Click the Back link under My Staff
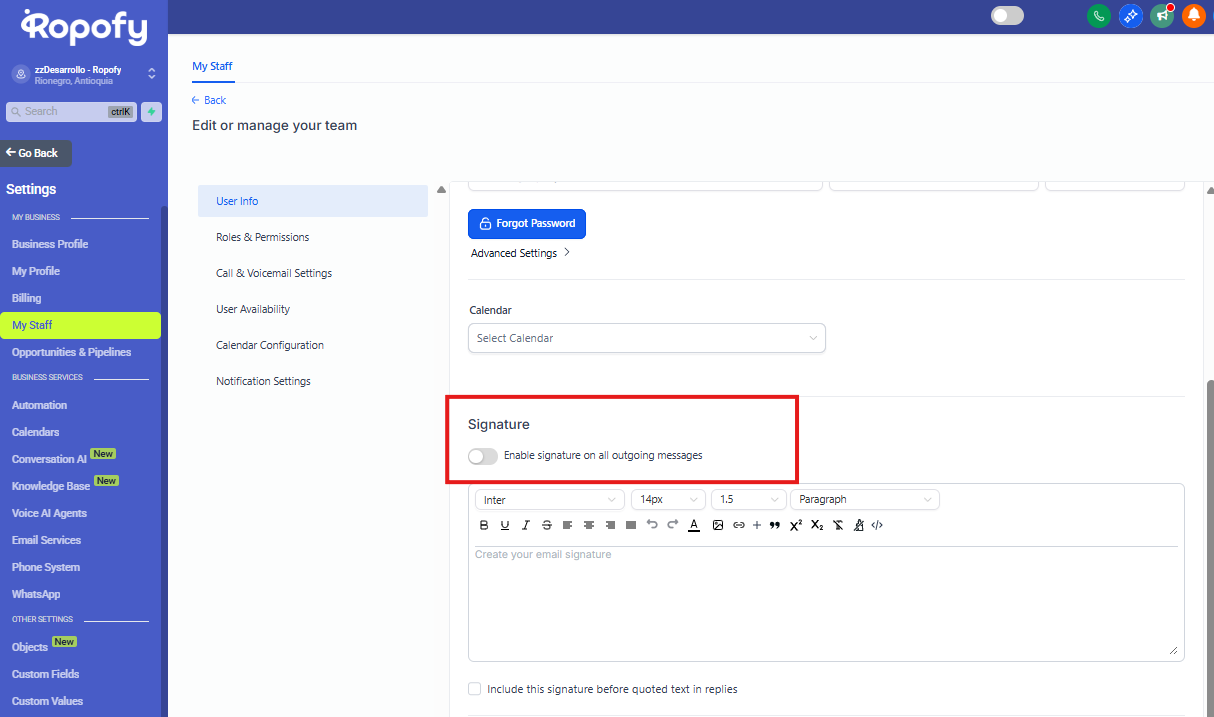 click(x=209, y=100)
